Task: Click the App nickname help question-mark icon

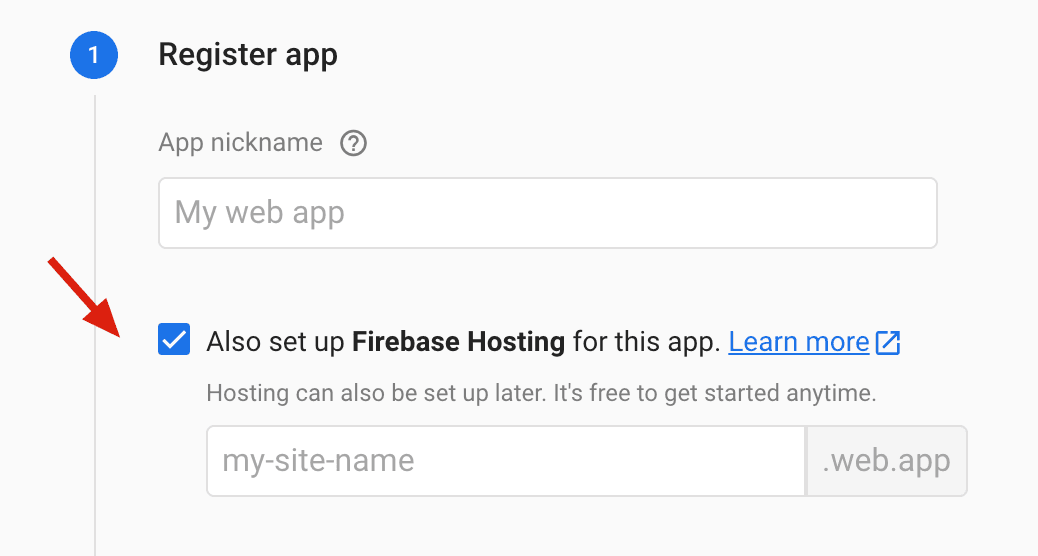Action: (354, 144)
